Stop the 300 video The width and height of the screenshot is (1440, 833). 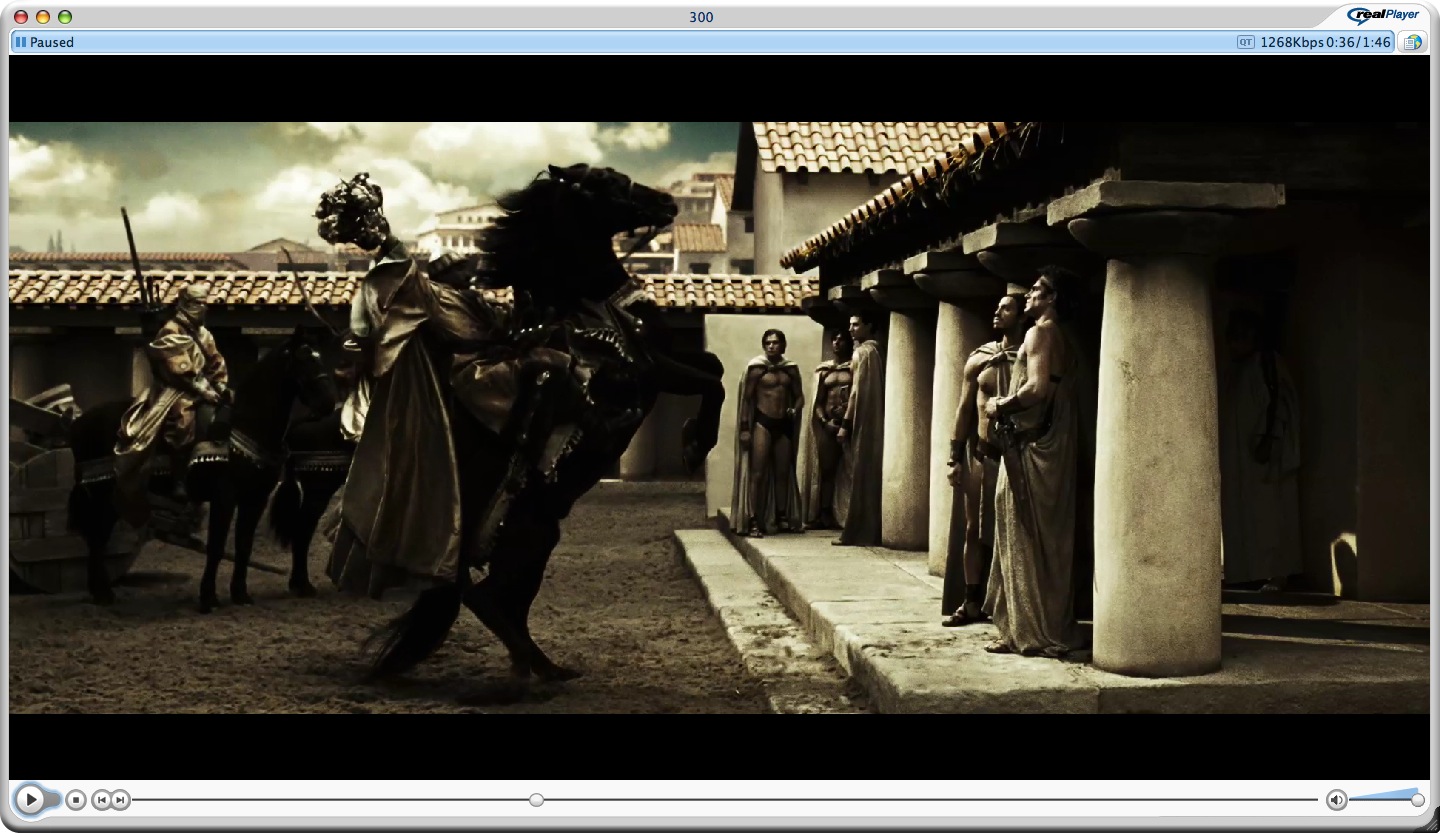point(76,800)
